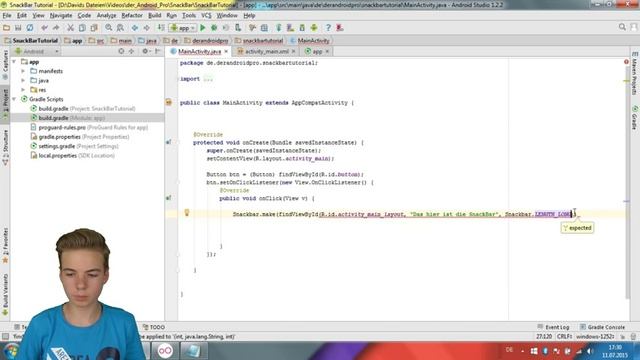
Task: Click the Help question mark icon
Action: click(328, 28)
